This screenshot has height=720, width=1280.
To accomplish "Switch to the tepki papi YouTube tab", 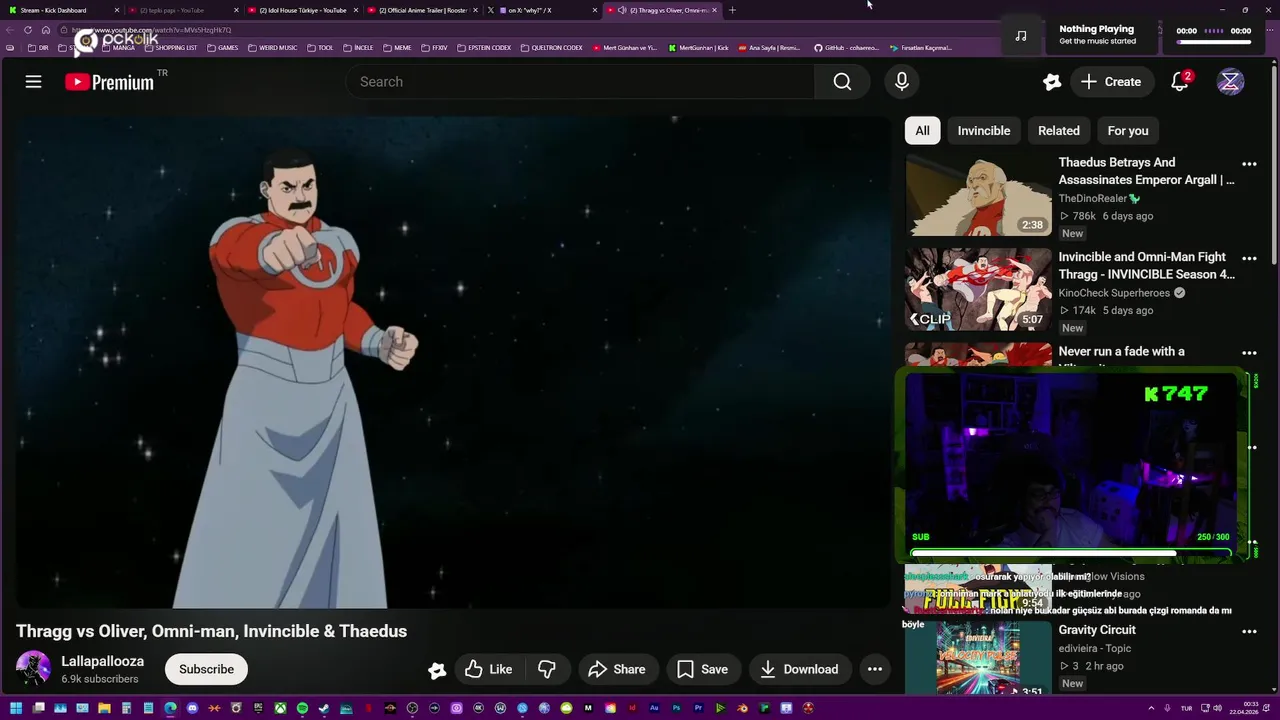I will tap(183, 10).
